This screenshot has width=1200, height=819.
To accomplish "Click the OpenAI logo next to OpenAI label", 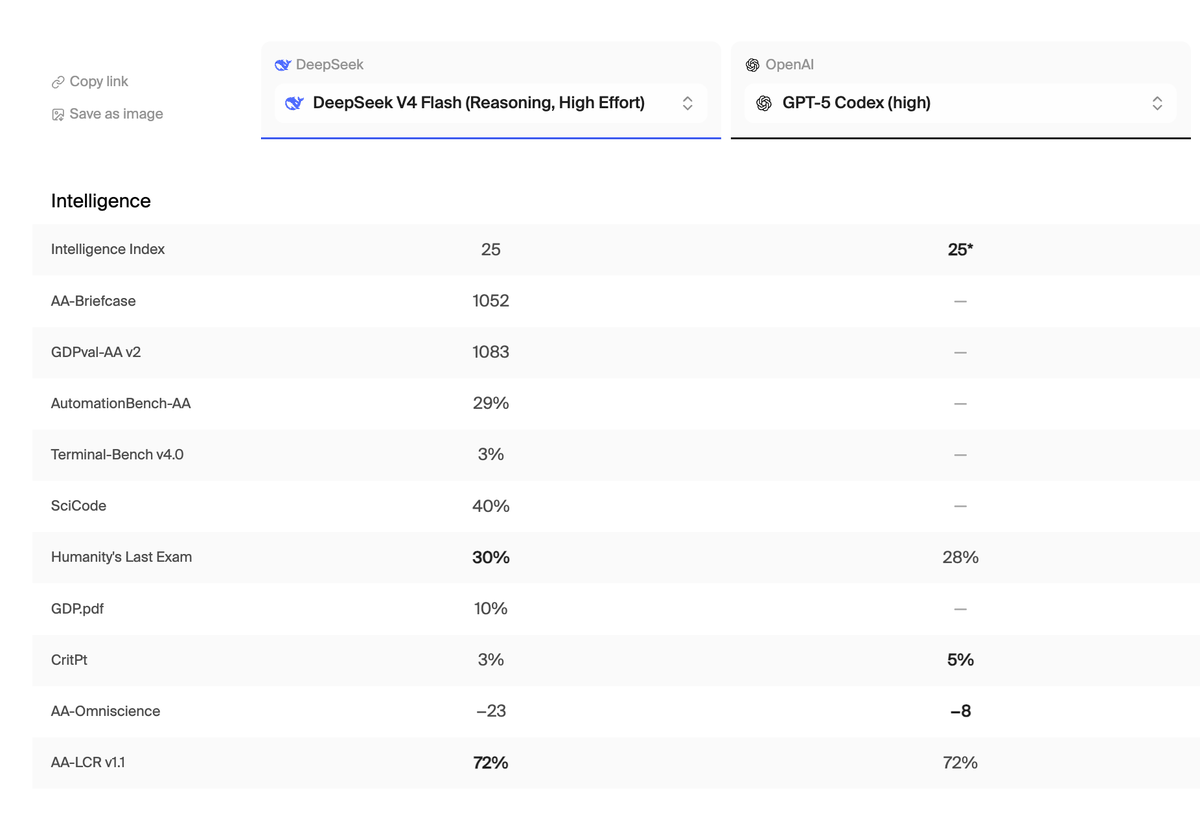I will pyautogui.click(x=753, y=65).
